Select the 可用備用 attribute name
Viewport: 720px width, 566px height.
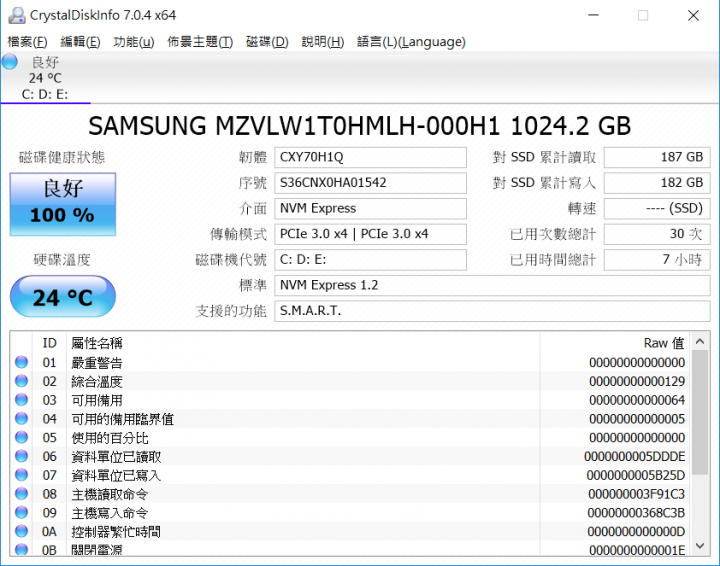pos(97,400)
